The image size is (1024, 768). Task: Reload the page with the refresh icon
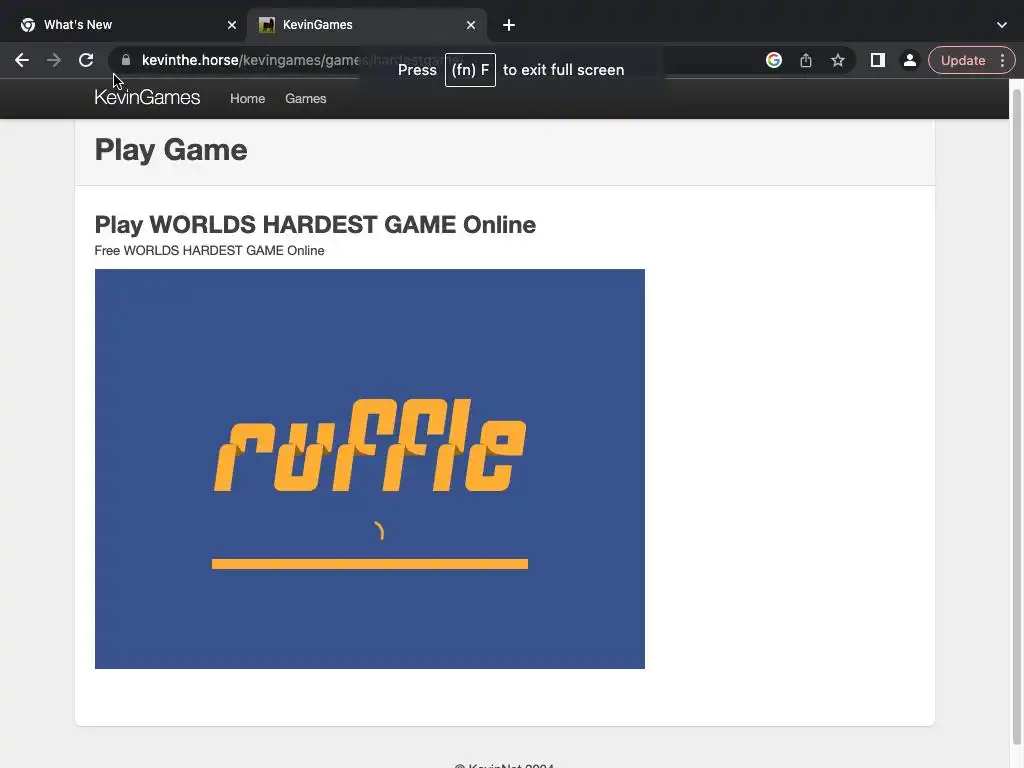86,60
